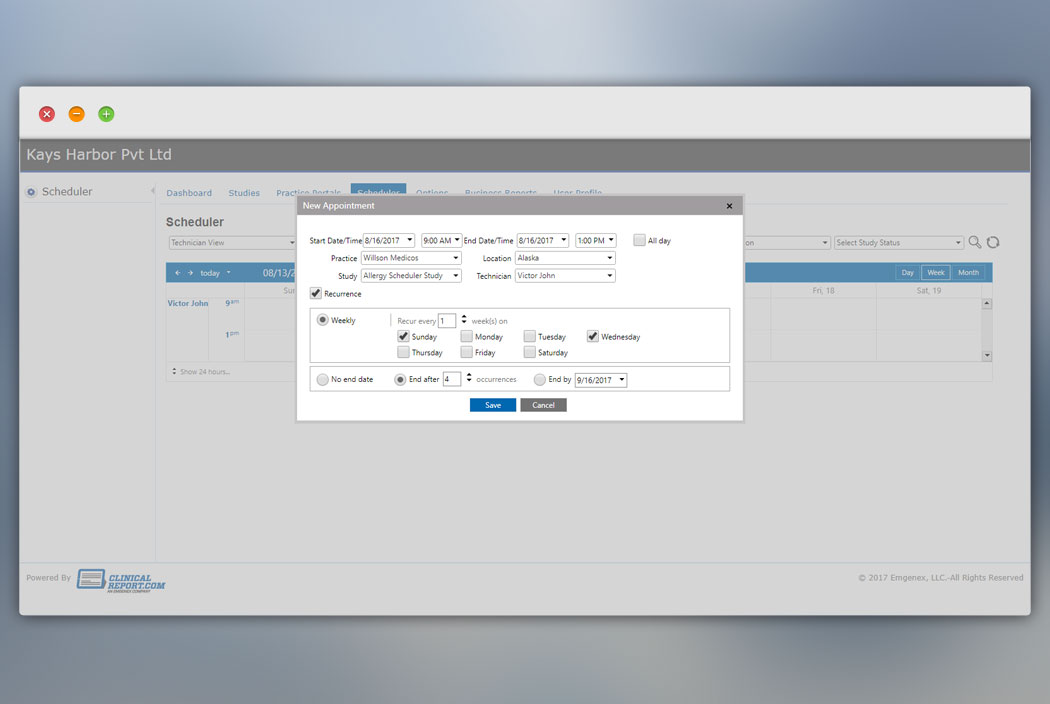The image size is (1050, 704).
Task: Open the Practice dropdown
Action: [x=411, y=258]
